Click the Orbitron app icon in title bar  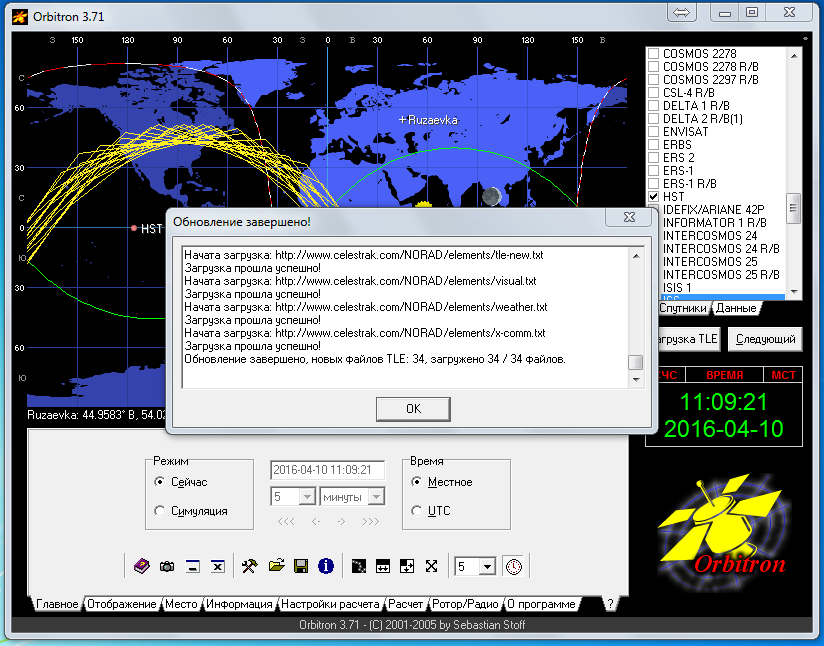20,17
